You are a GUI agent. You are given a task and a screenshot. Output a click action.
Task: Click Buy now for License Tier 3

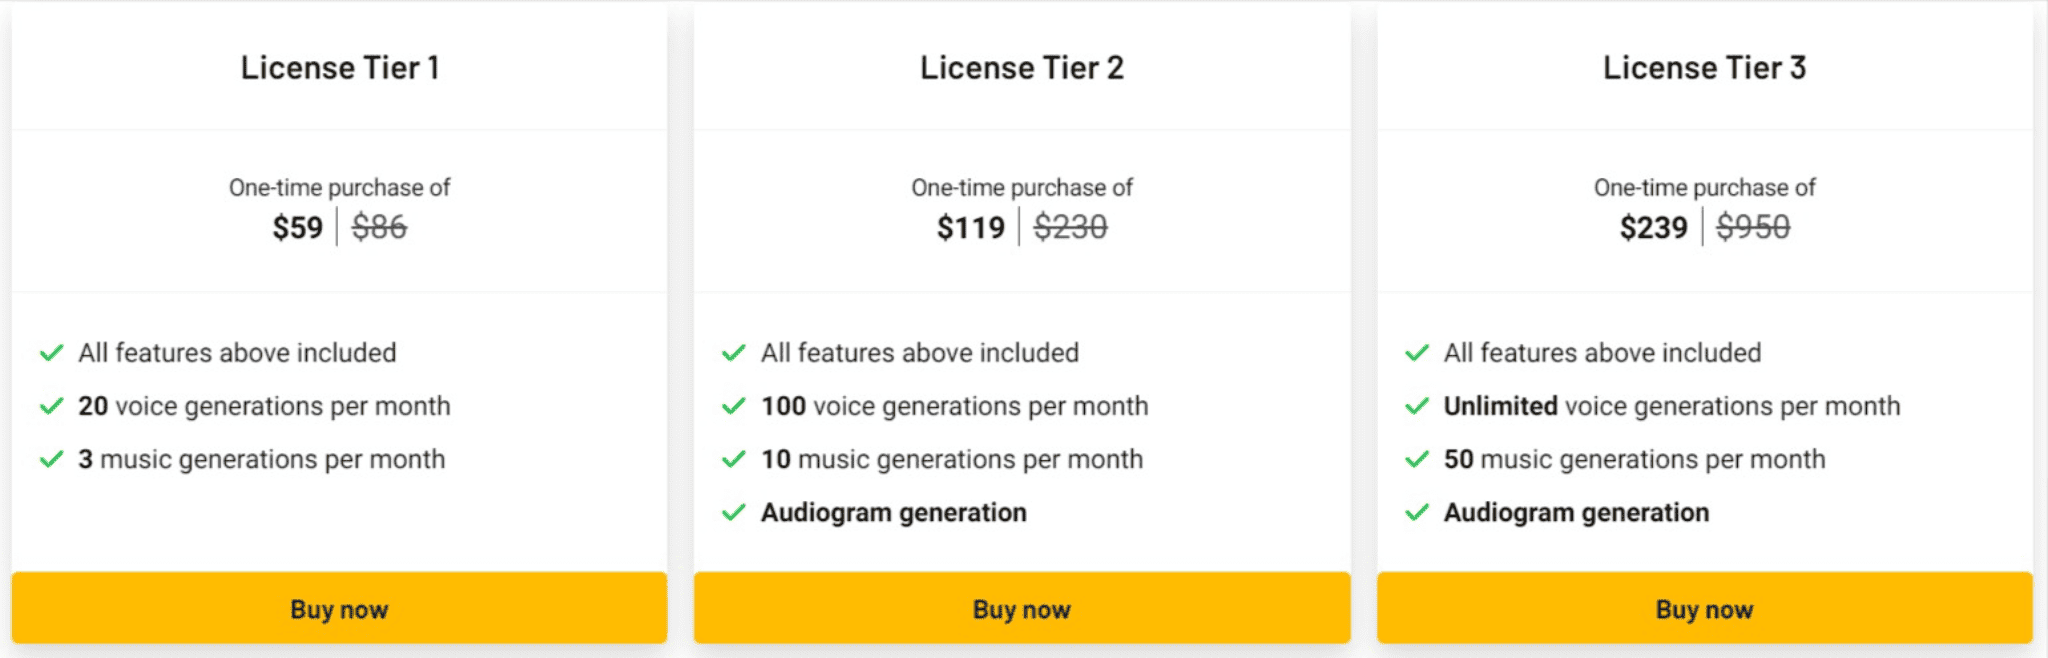[1704, 608]
